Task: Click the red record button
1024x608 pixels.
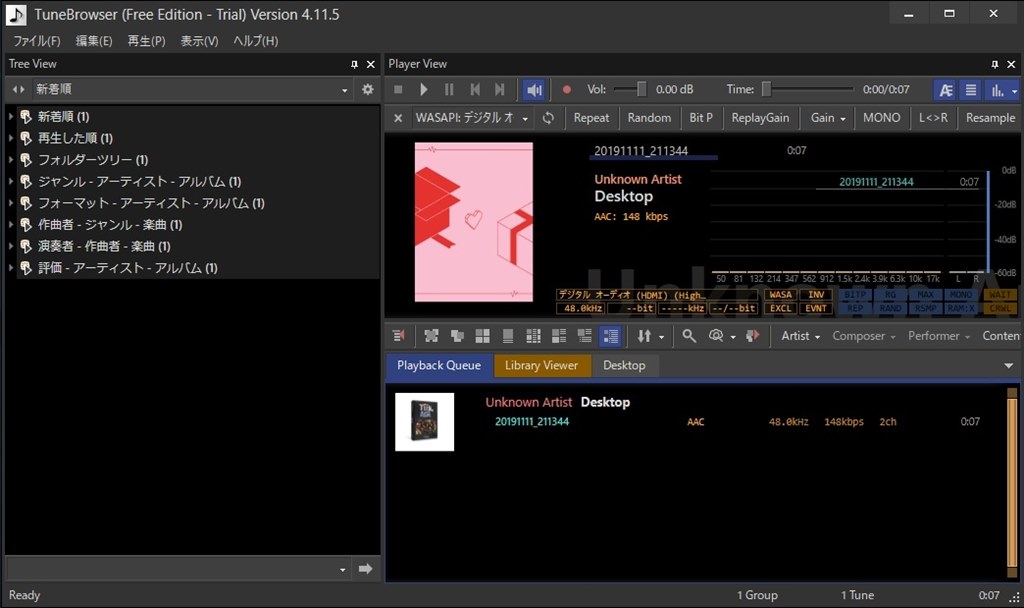Action: [567, 89]
